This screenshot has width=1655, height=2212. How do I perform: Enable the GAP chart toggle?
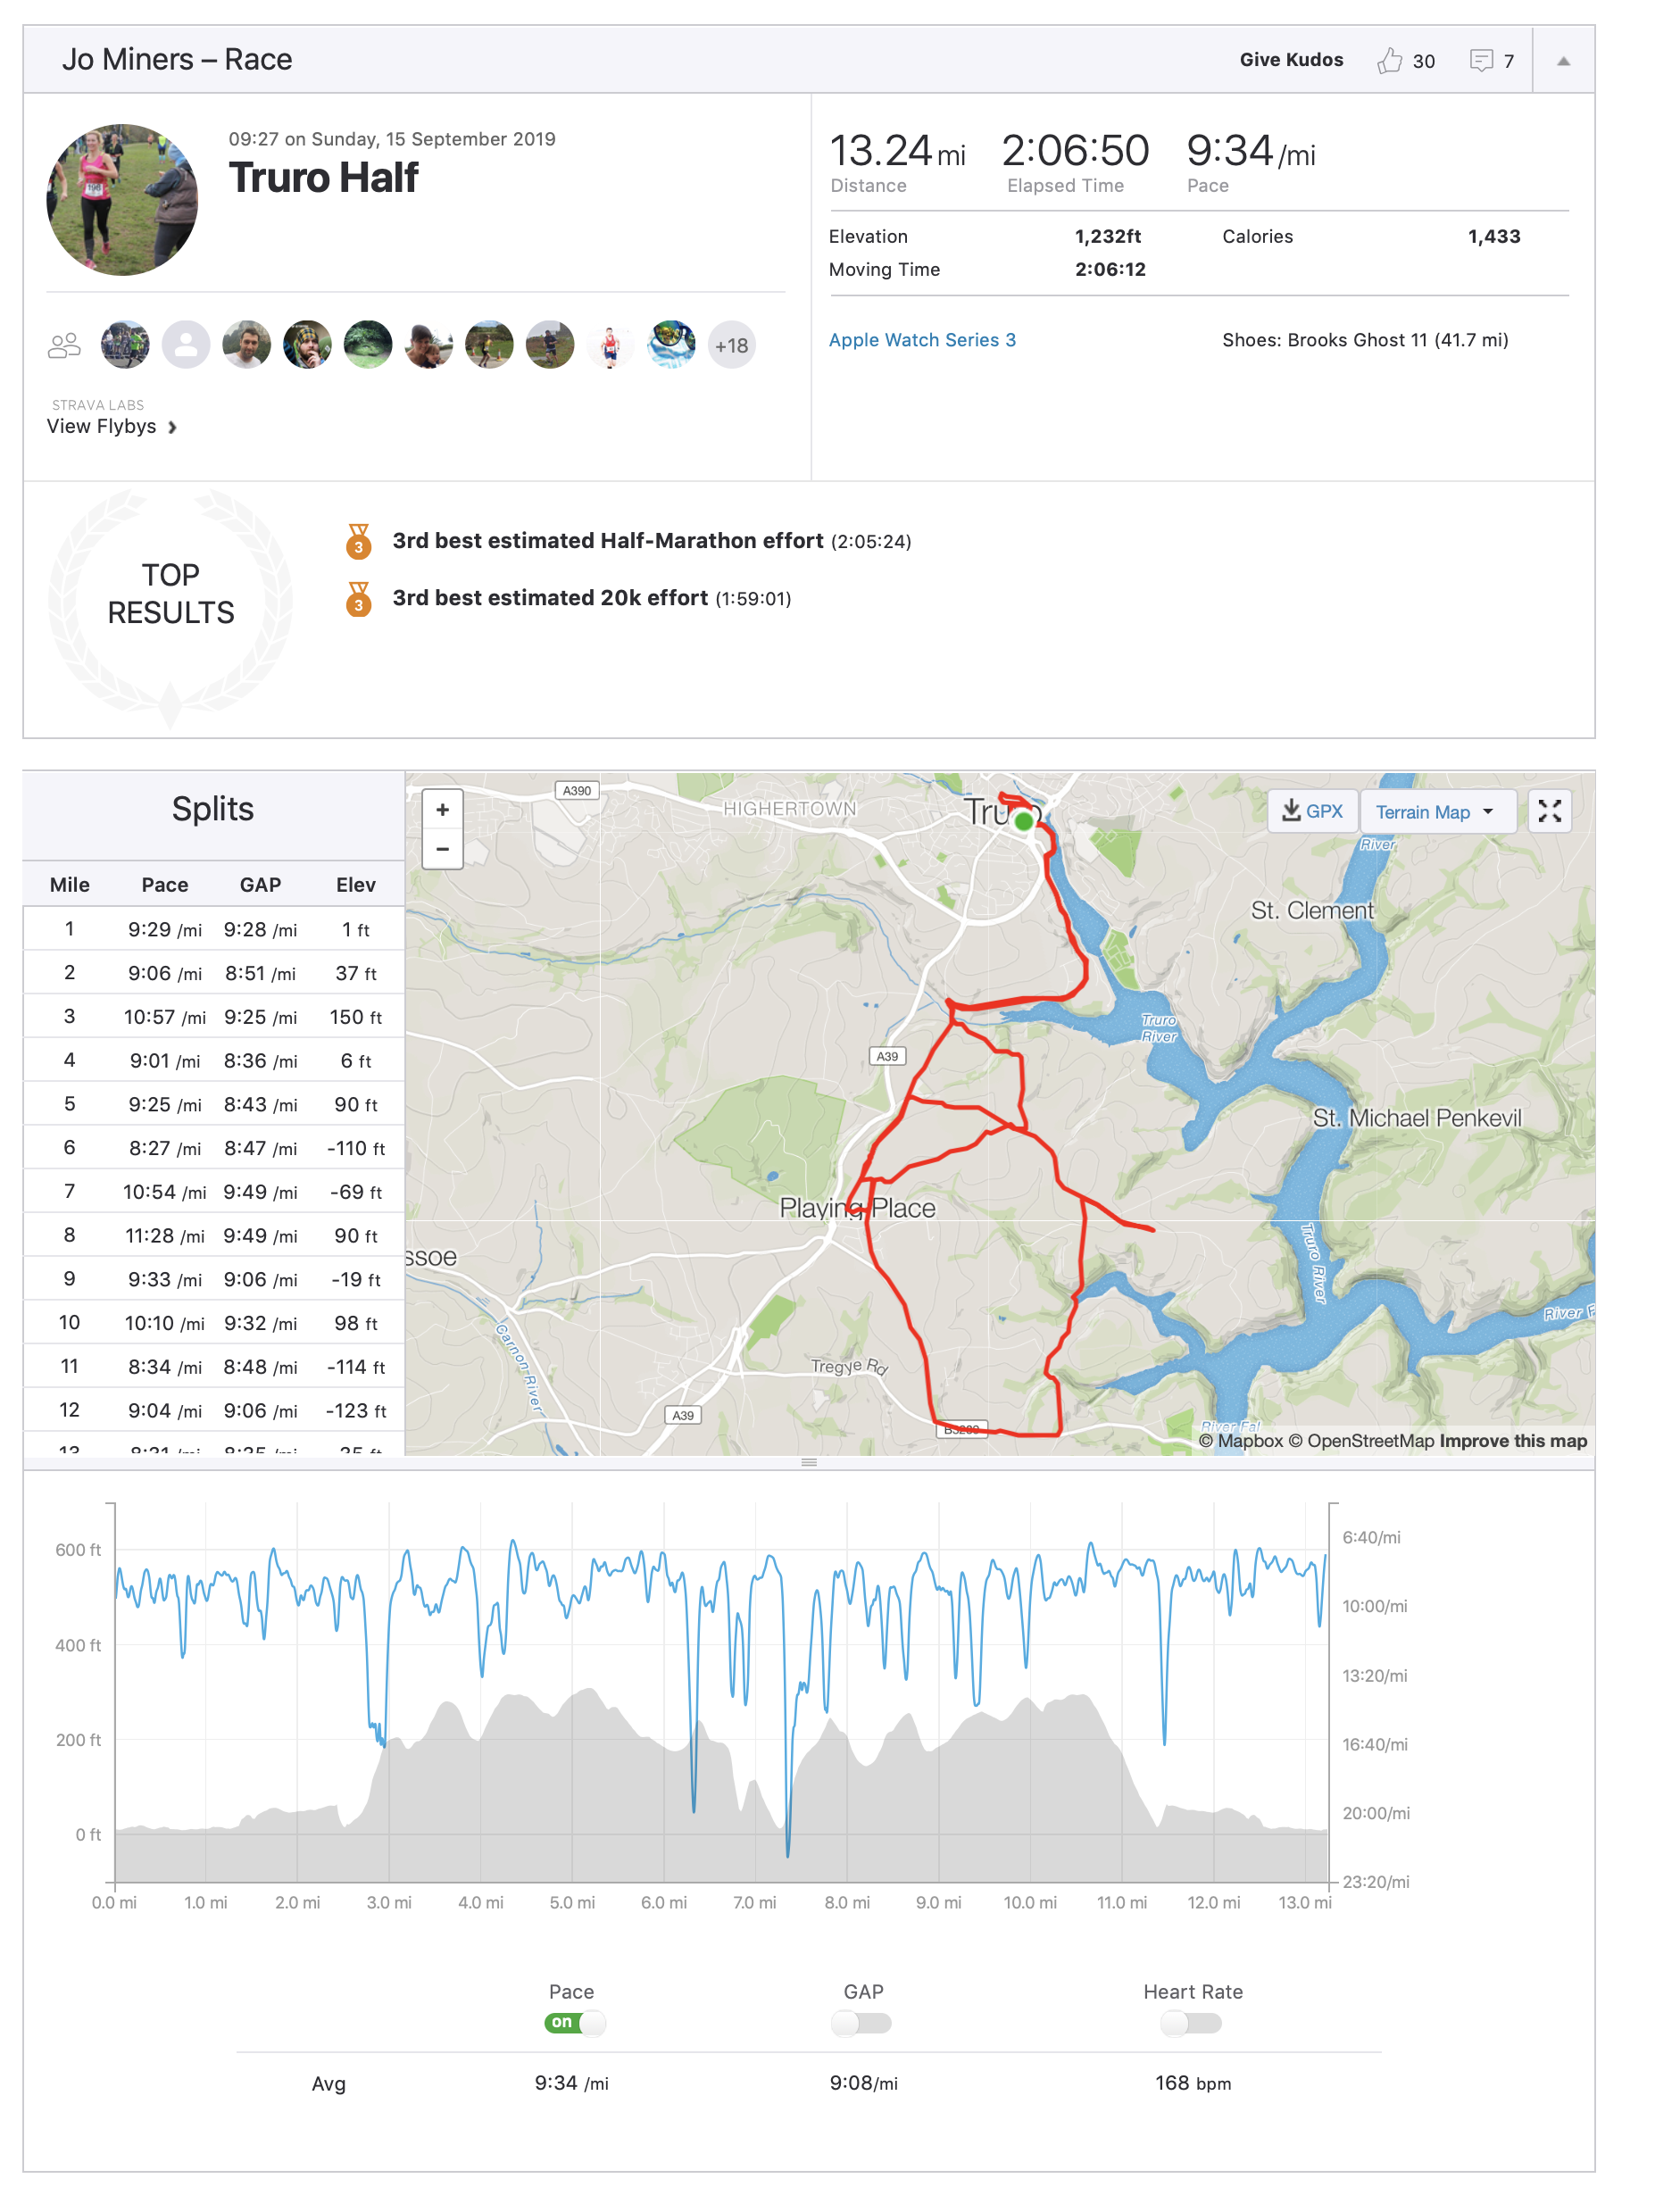tap(861, 2023)
